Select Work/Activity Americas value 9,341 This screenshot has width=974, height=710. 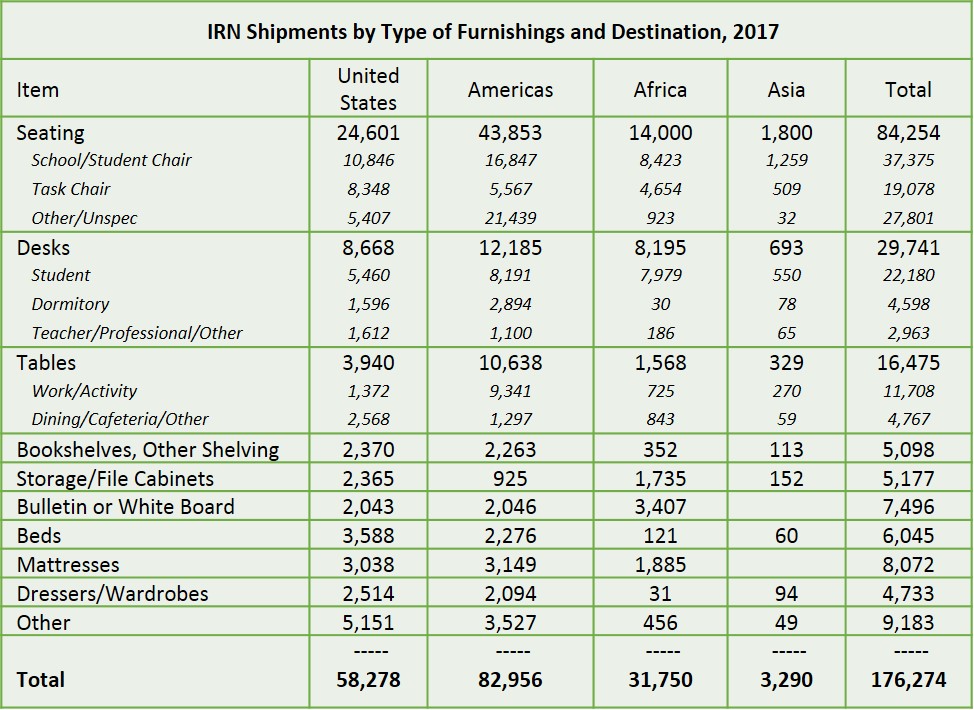(x=510, y=391)
